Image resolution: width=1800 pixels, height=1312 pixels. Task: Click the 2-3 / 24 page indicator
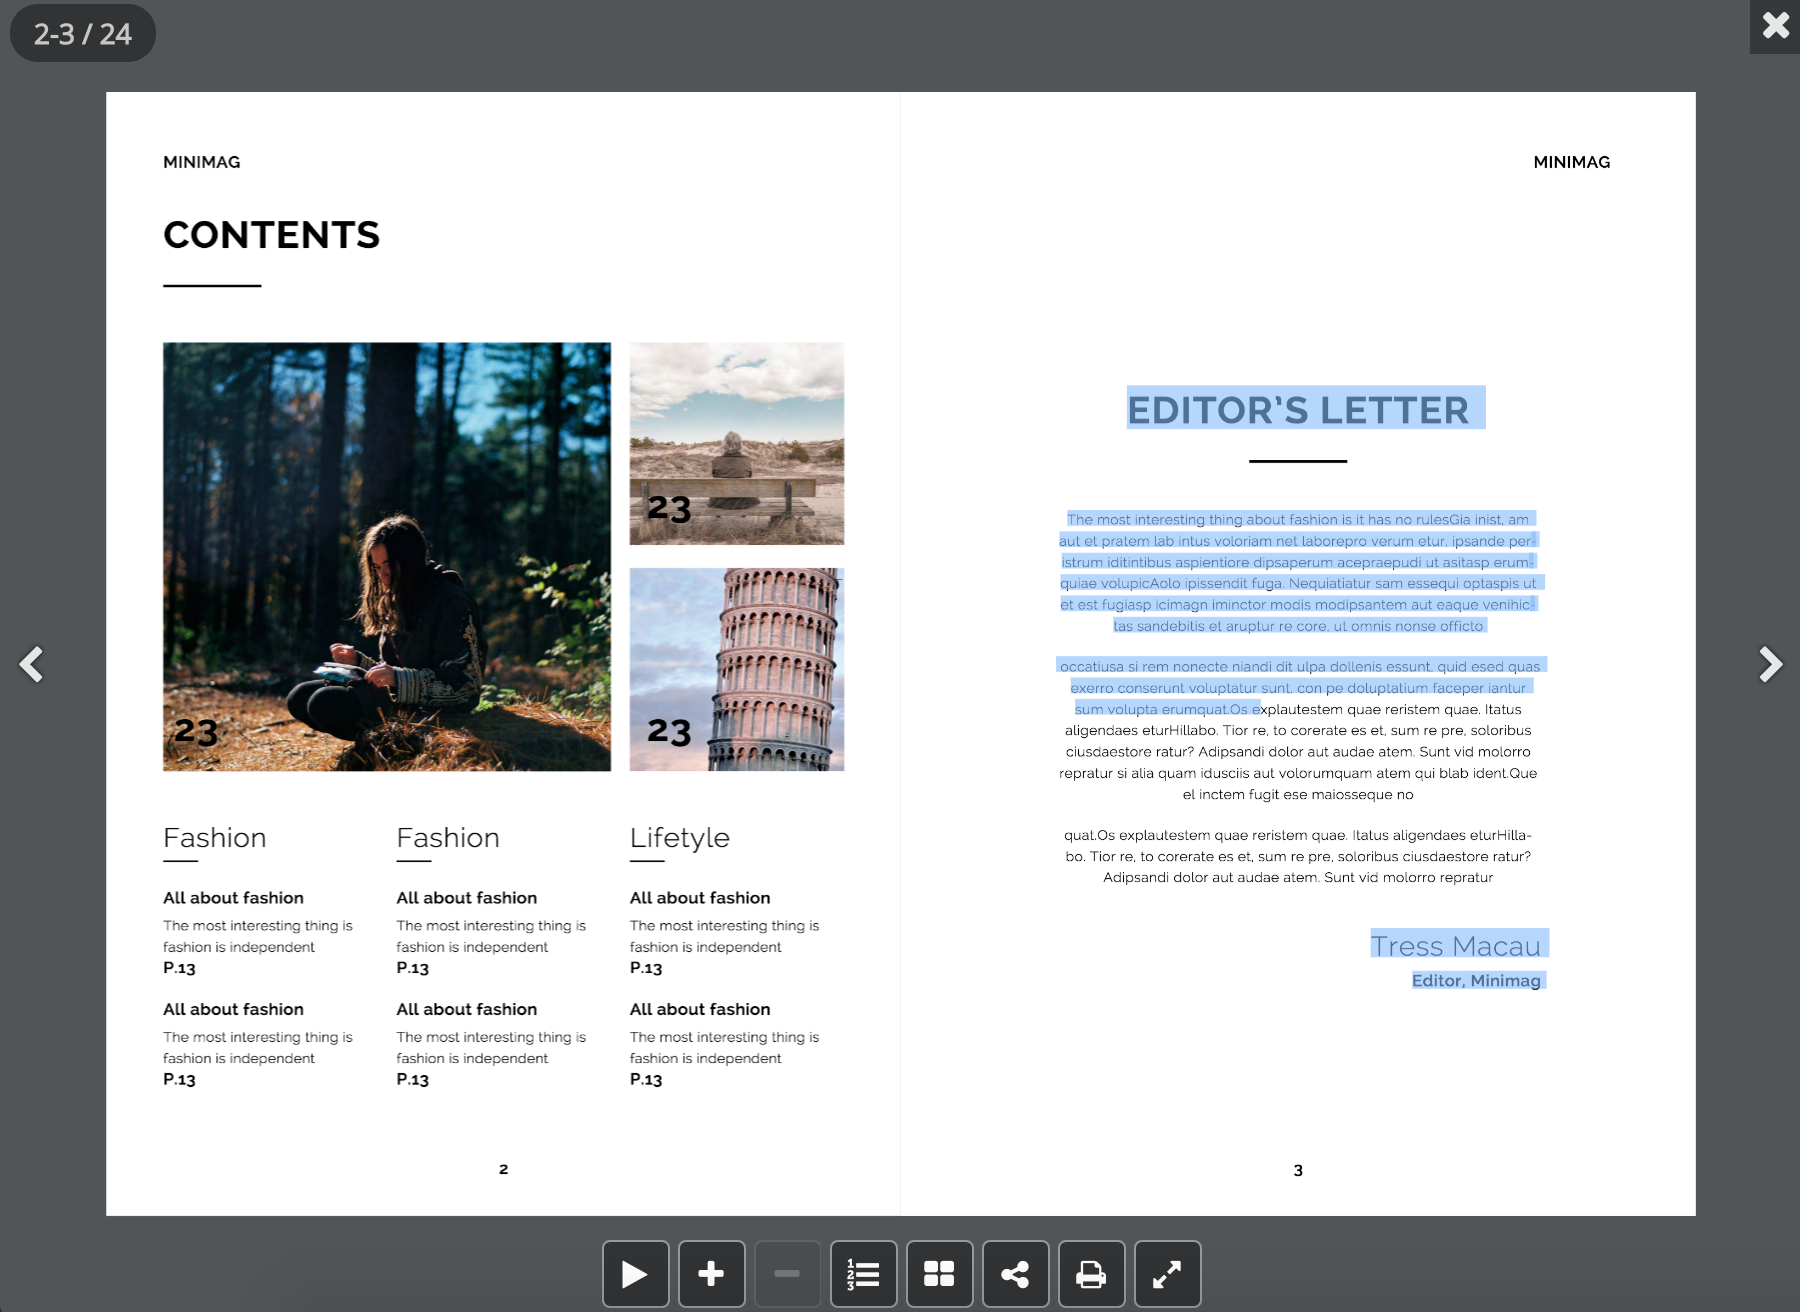tap(83, 33)
